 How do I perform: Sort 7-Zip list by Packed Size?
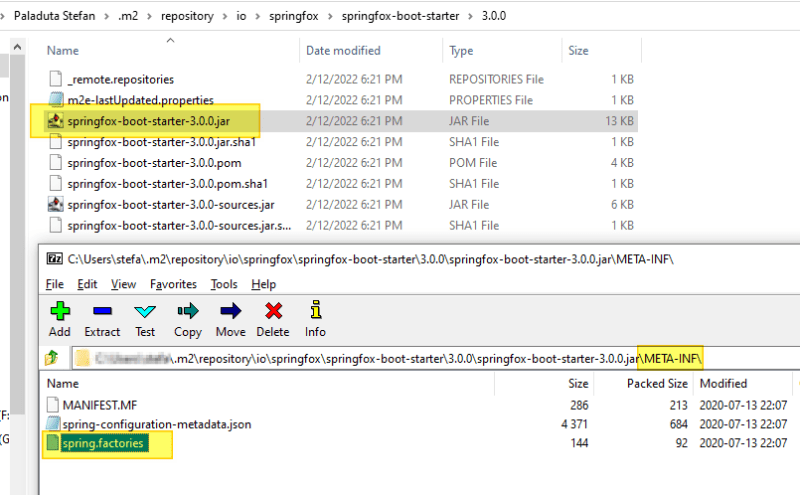click(x=657, y=384)
